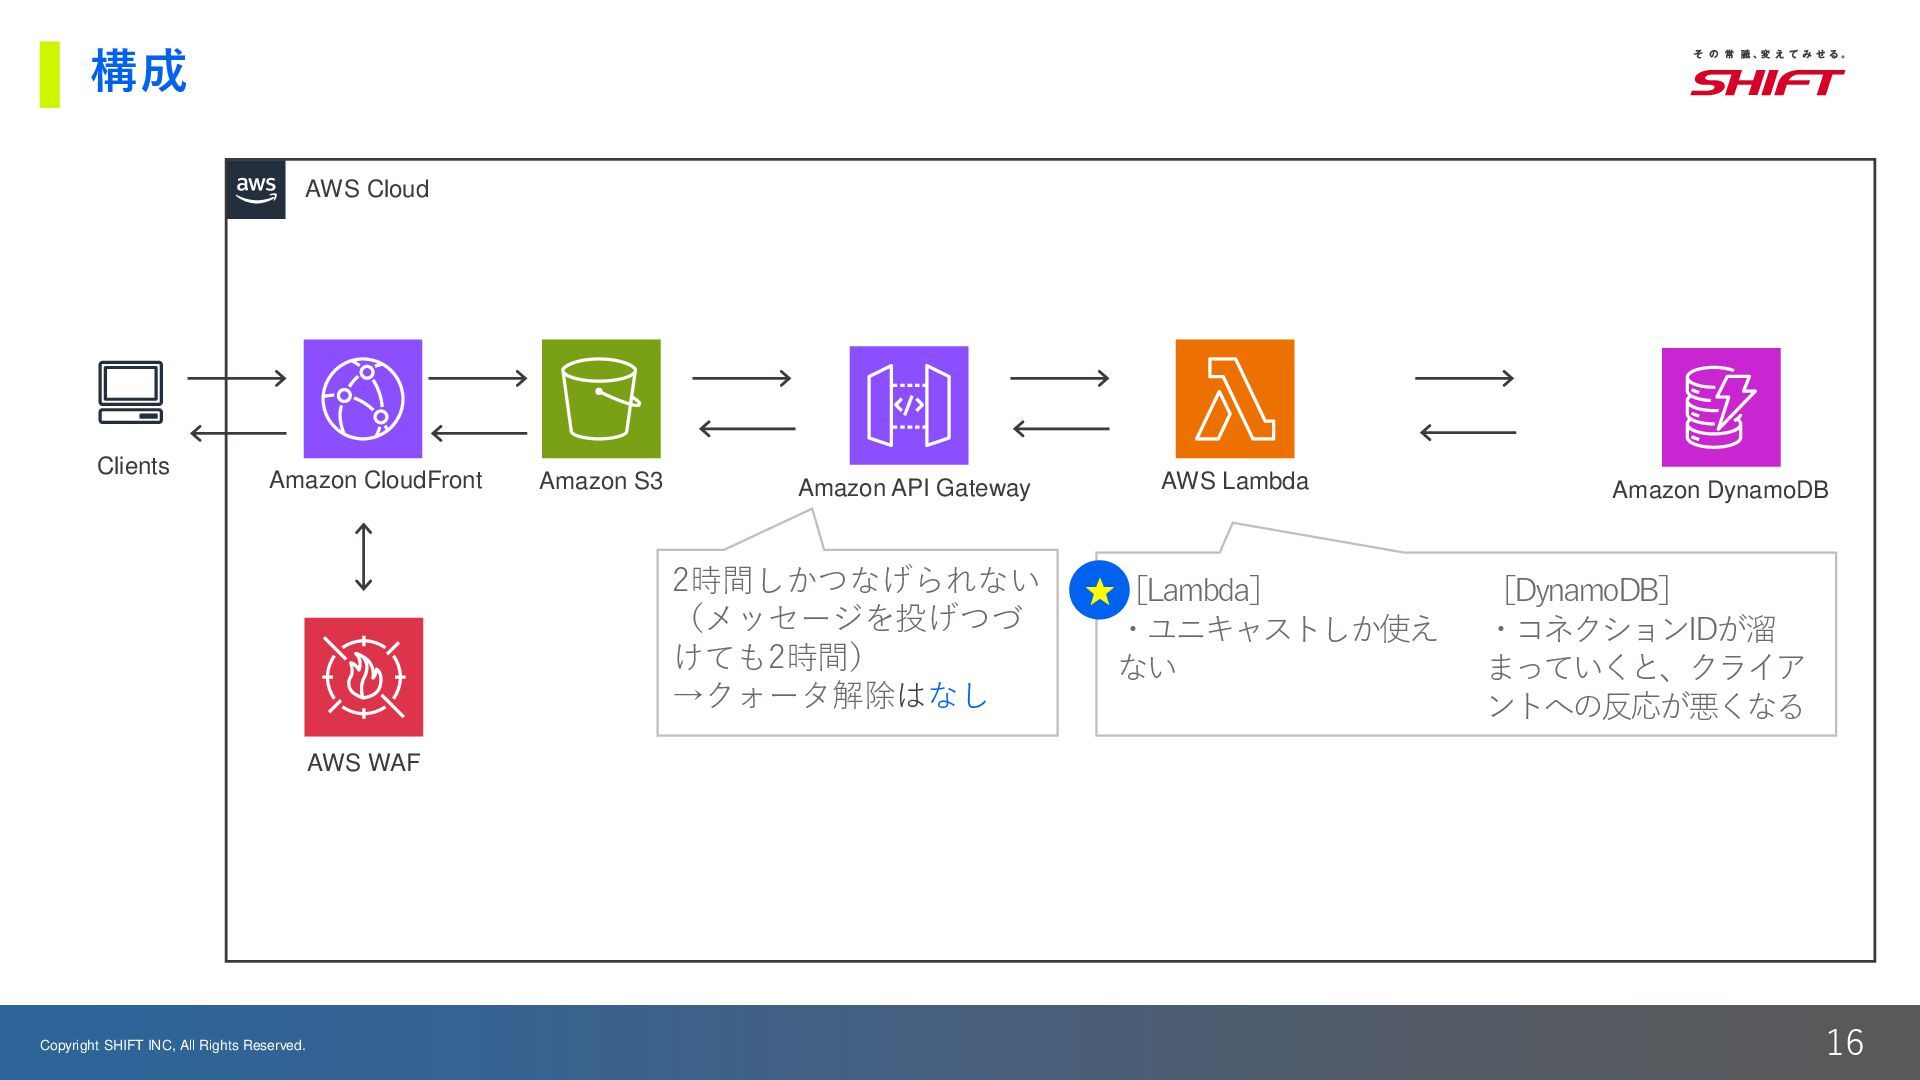Select the 2時間しかつなげられない callout box

(857, 641)
